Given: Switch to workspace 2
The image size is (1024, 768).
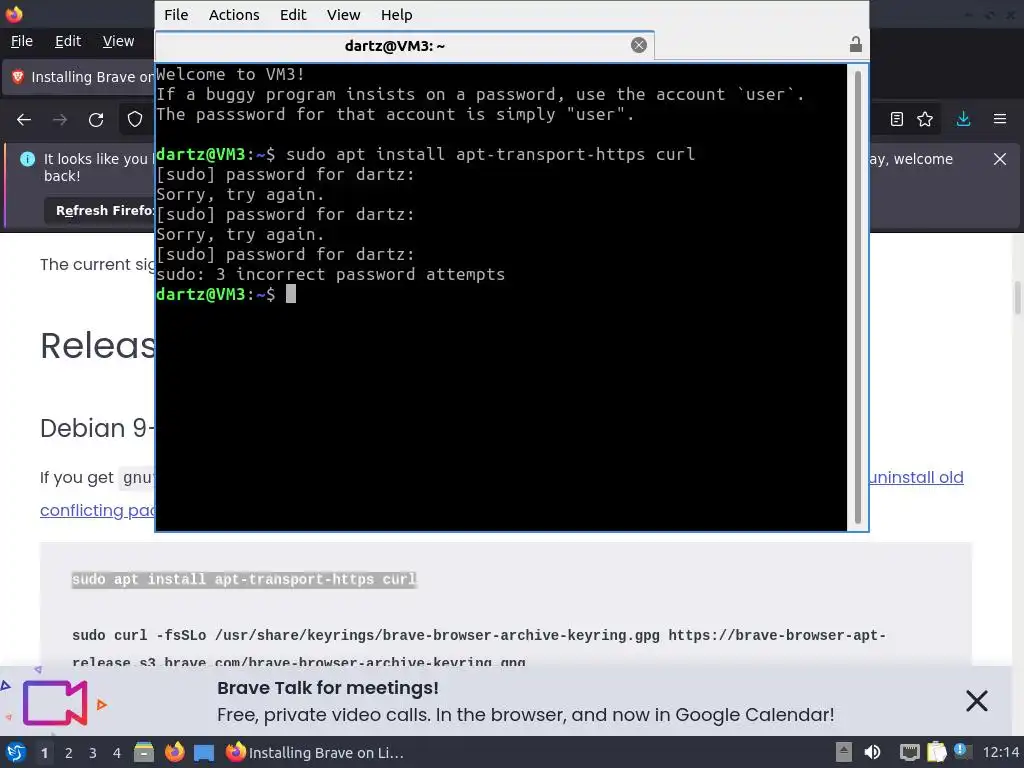Looking at the screenshot, I should (x=69, y=753).
